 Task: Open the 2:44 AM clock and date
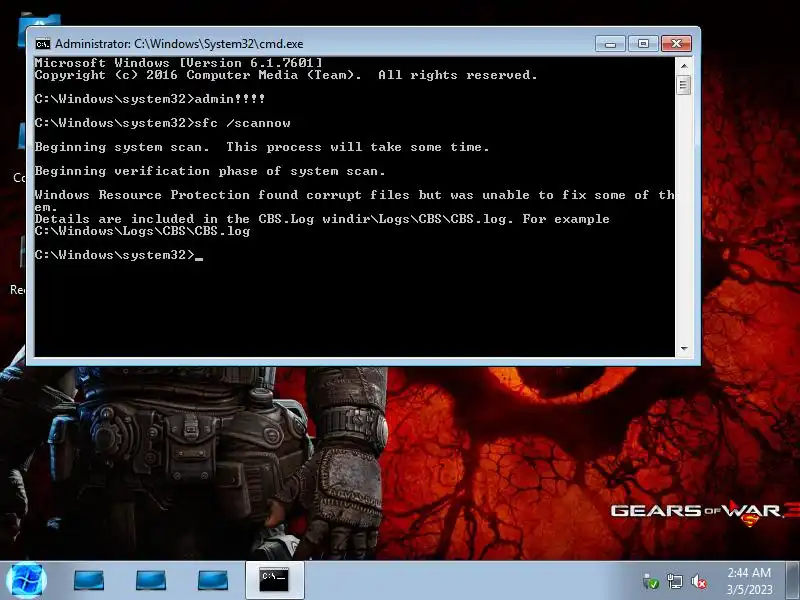[x=749, y=581]
